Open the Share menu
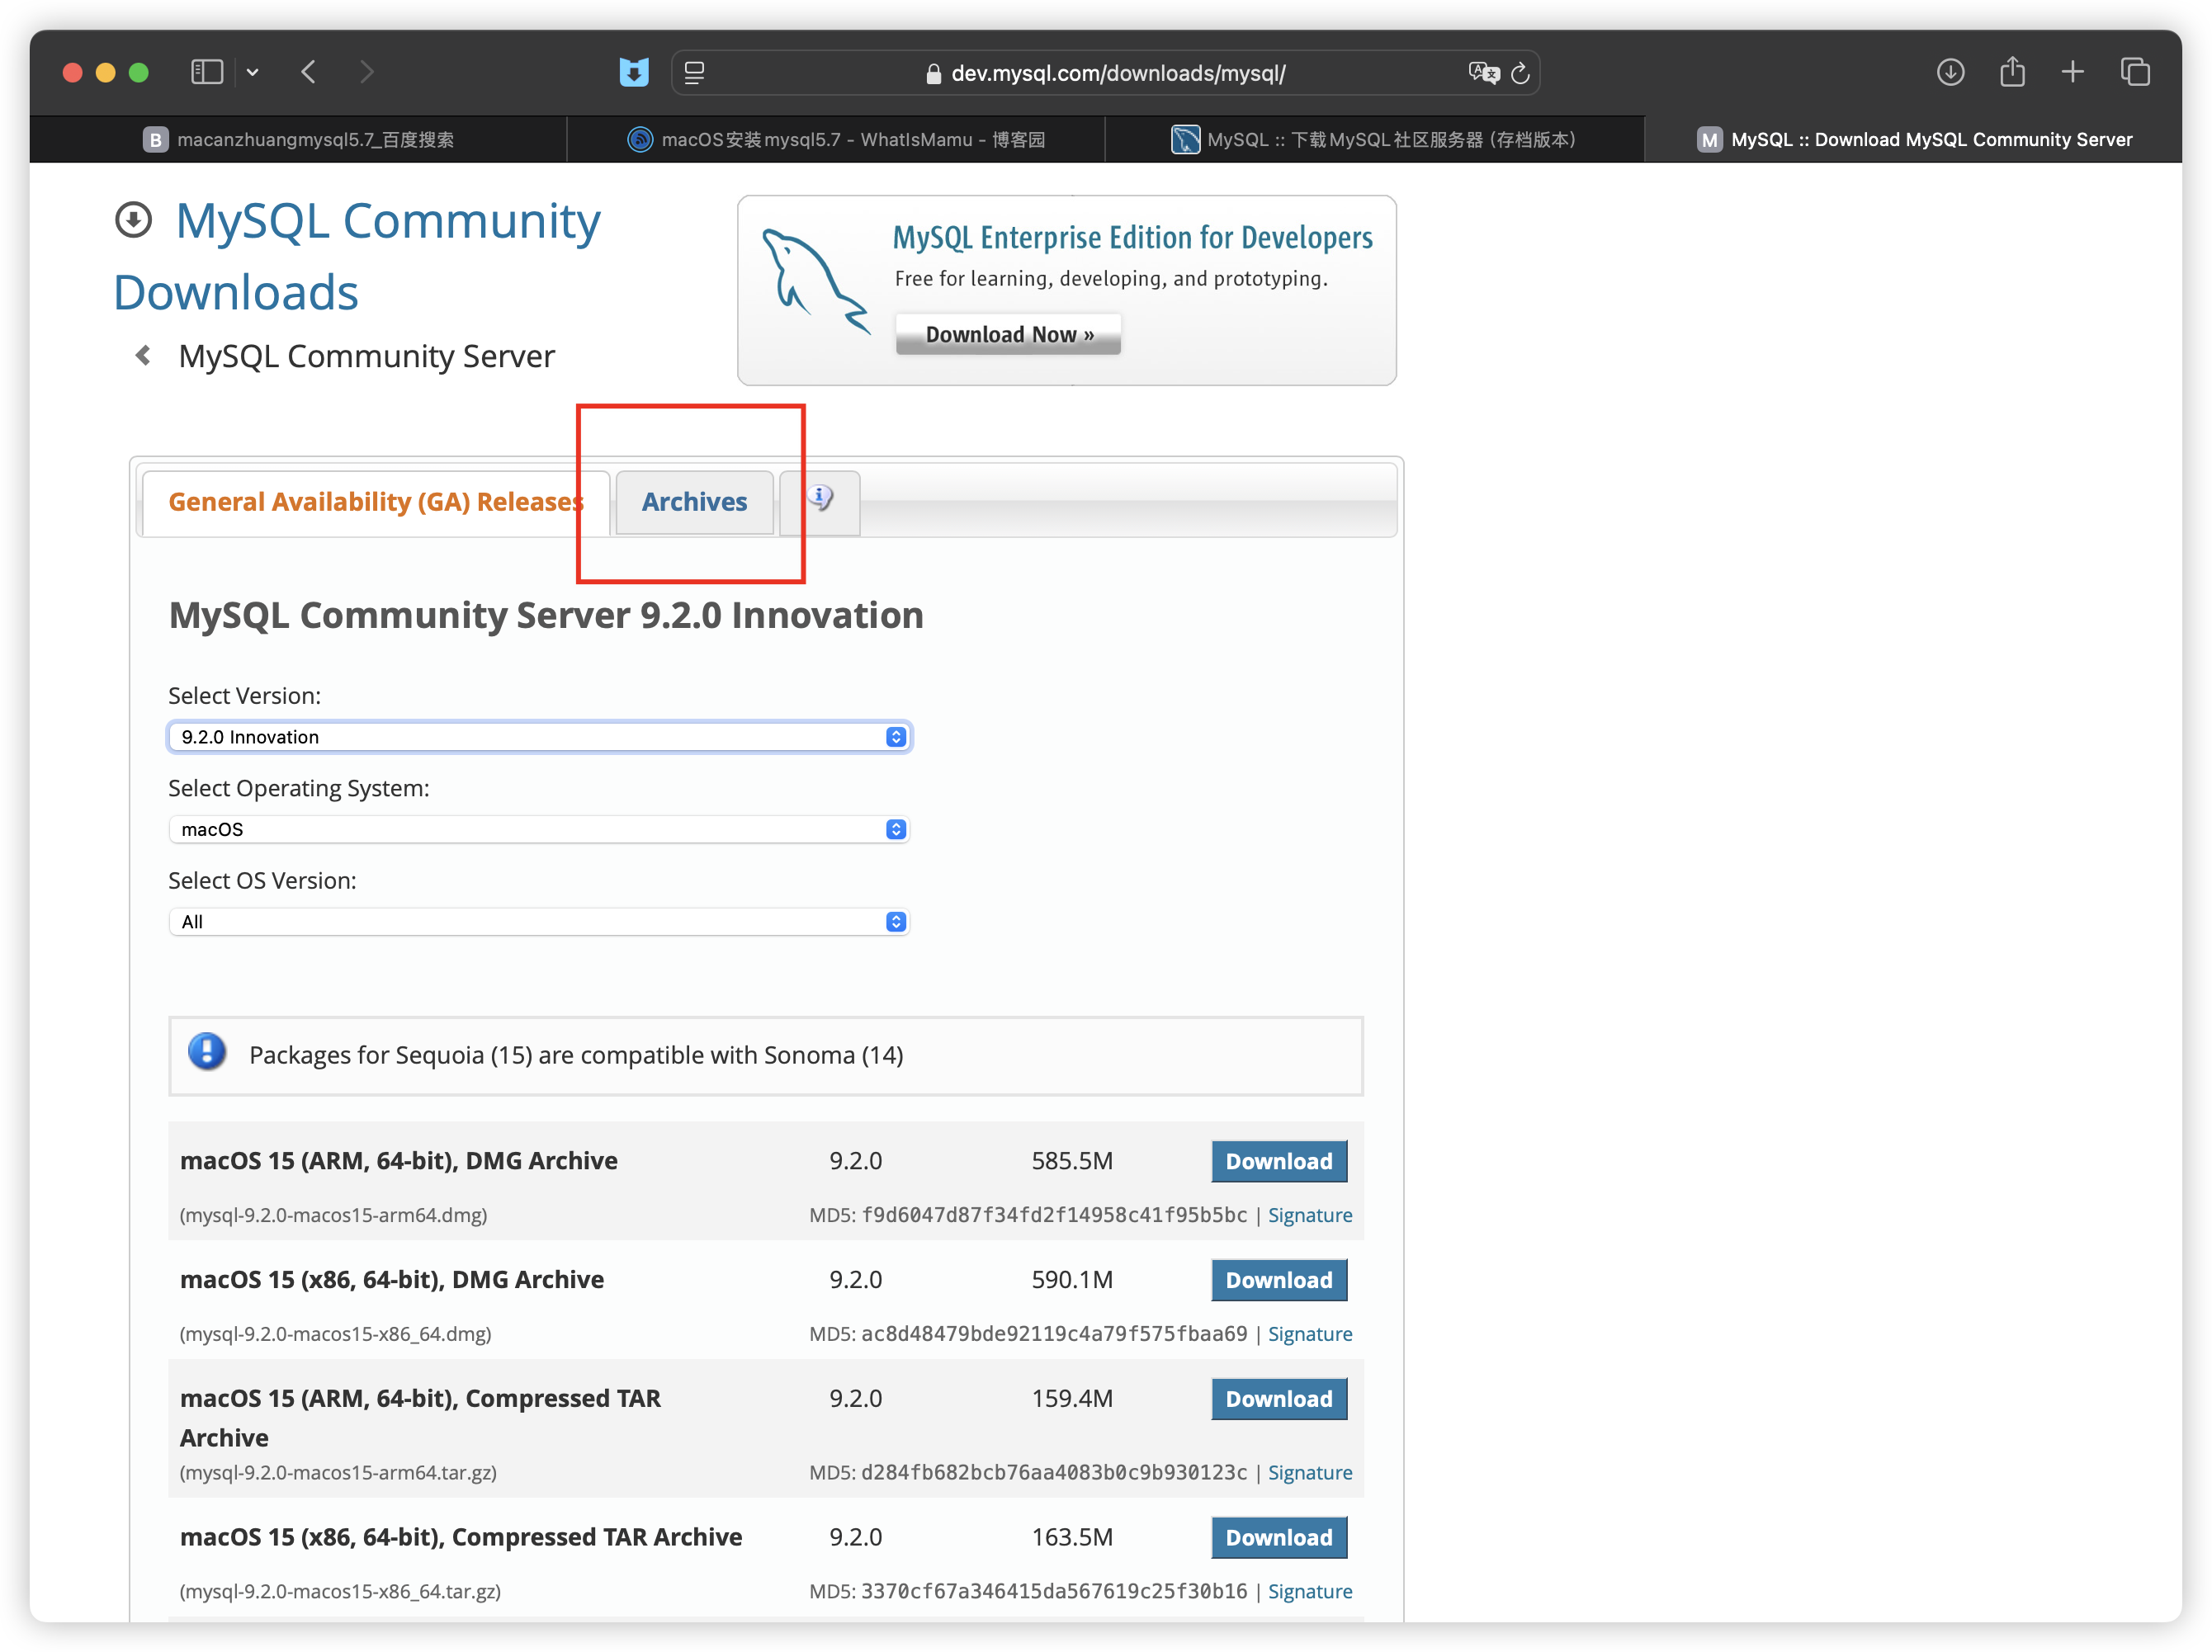2212x1652 pixels. pos(2012,72)
